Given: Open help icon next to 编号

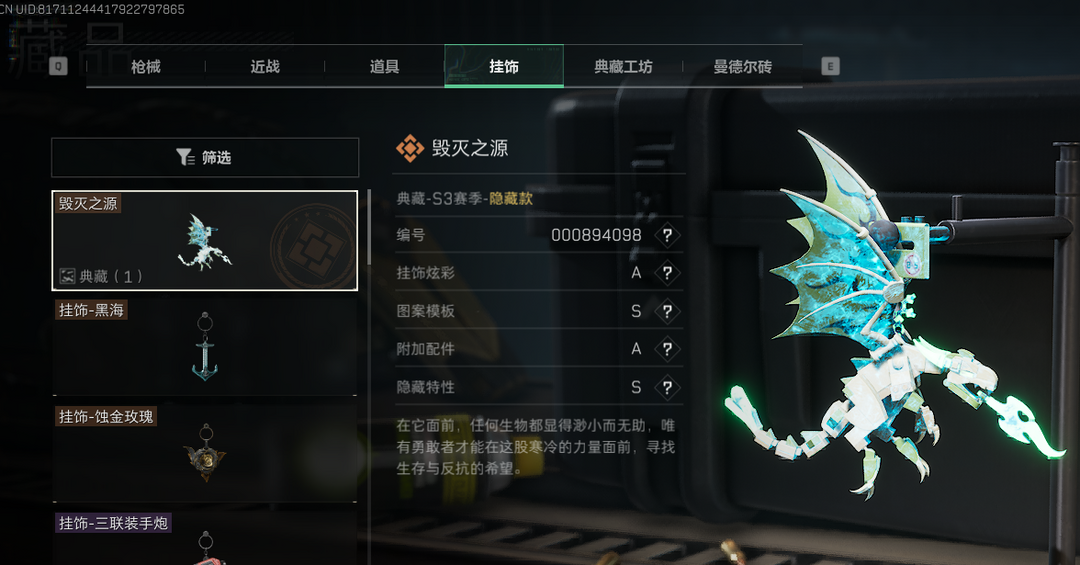Looking at the screenshot, I should tap(667, 235).
